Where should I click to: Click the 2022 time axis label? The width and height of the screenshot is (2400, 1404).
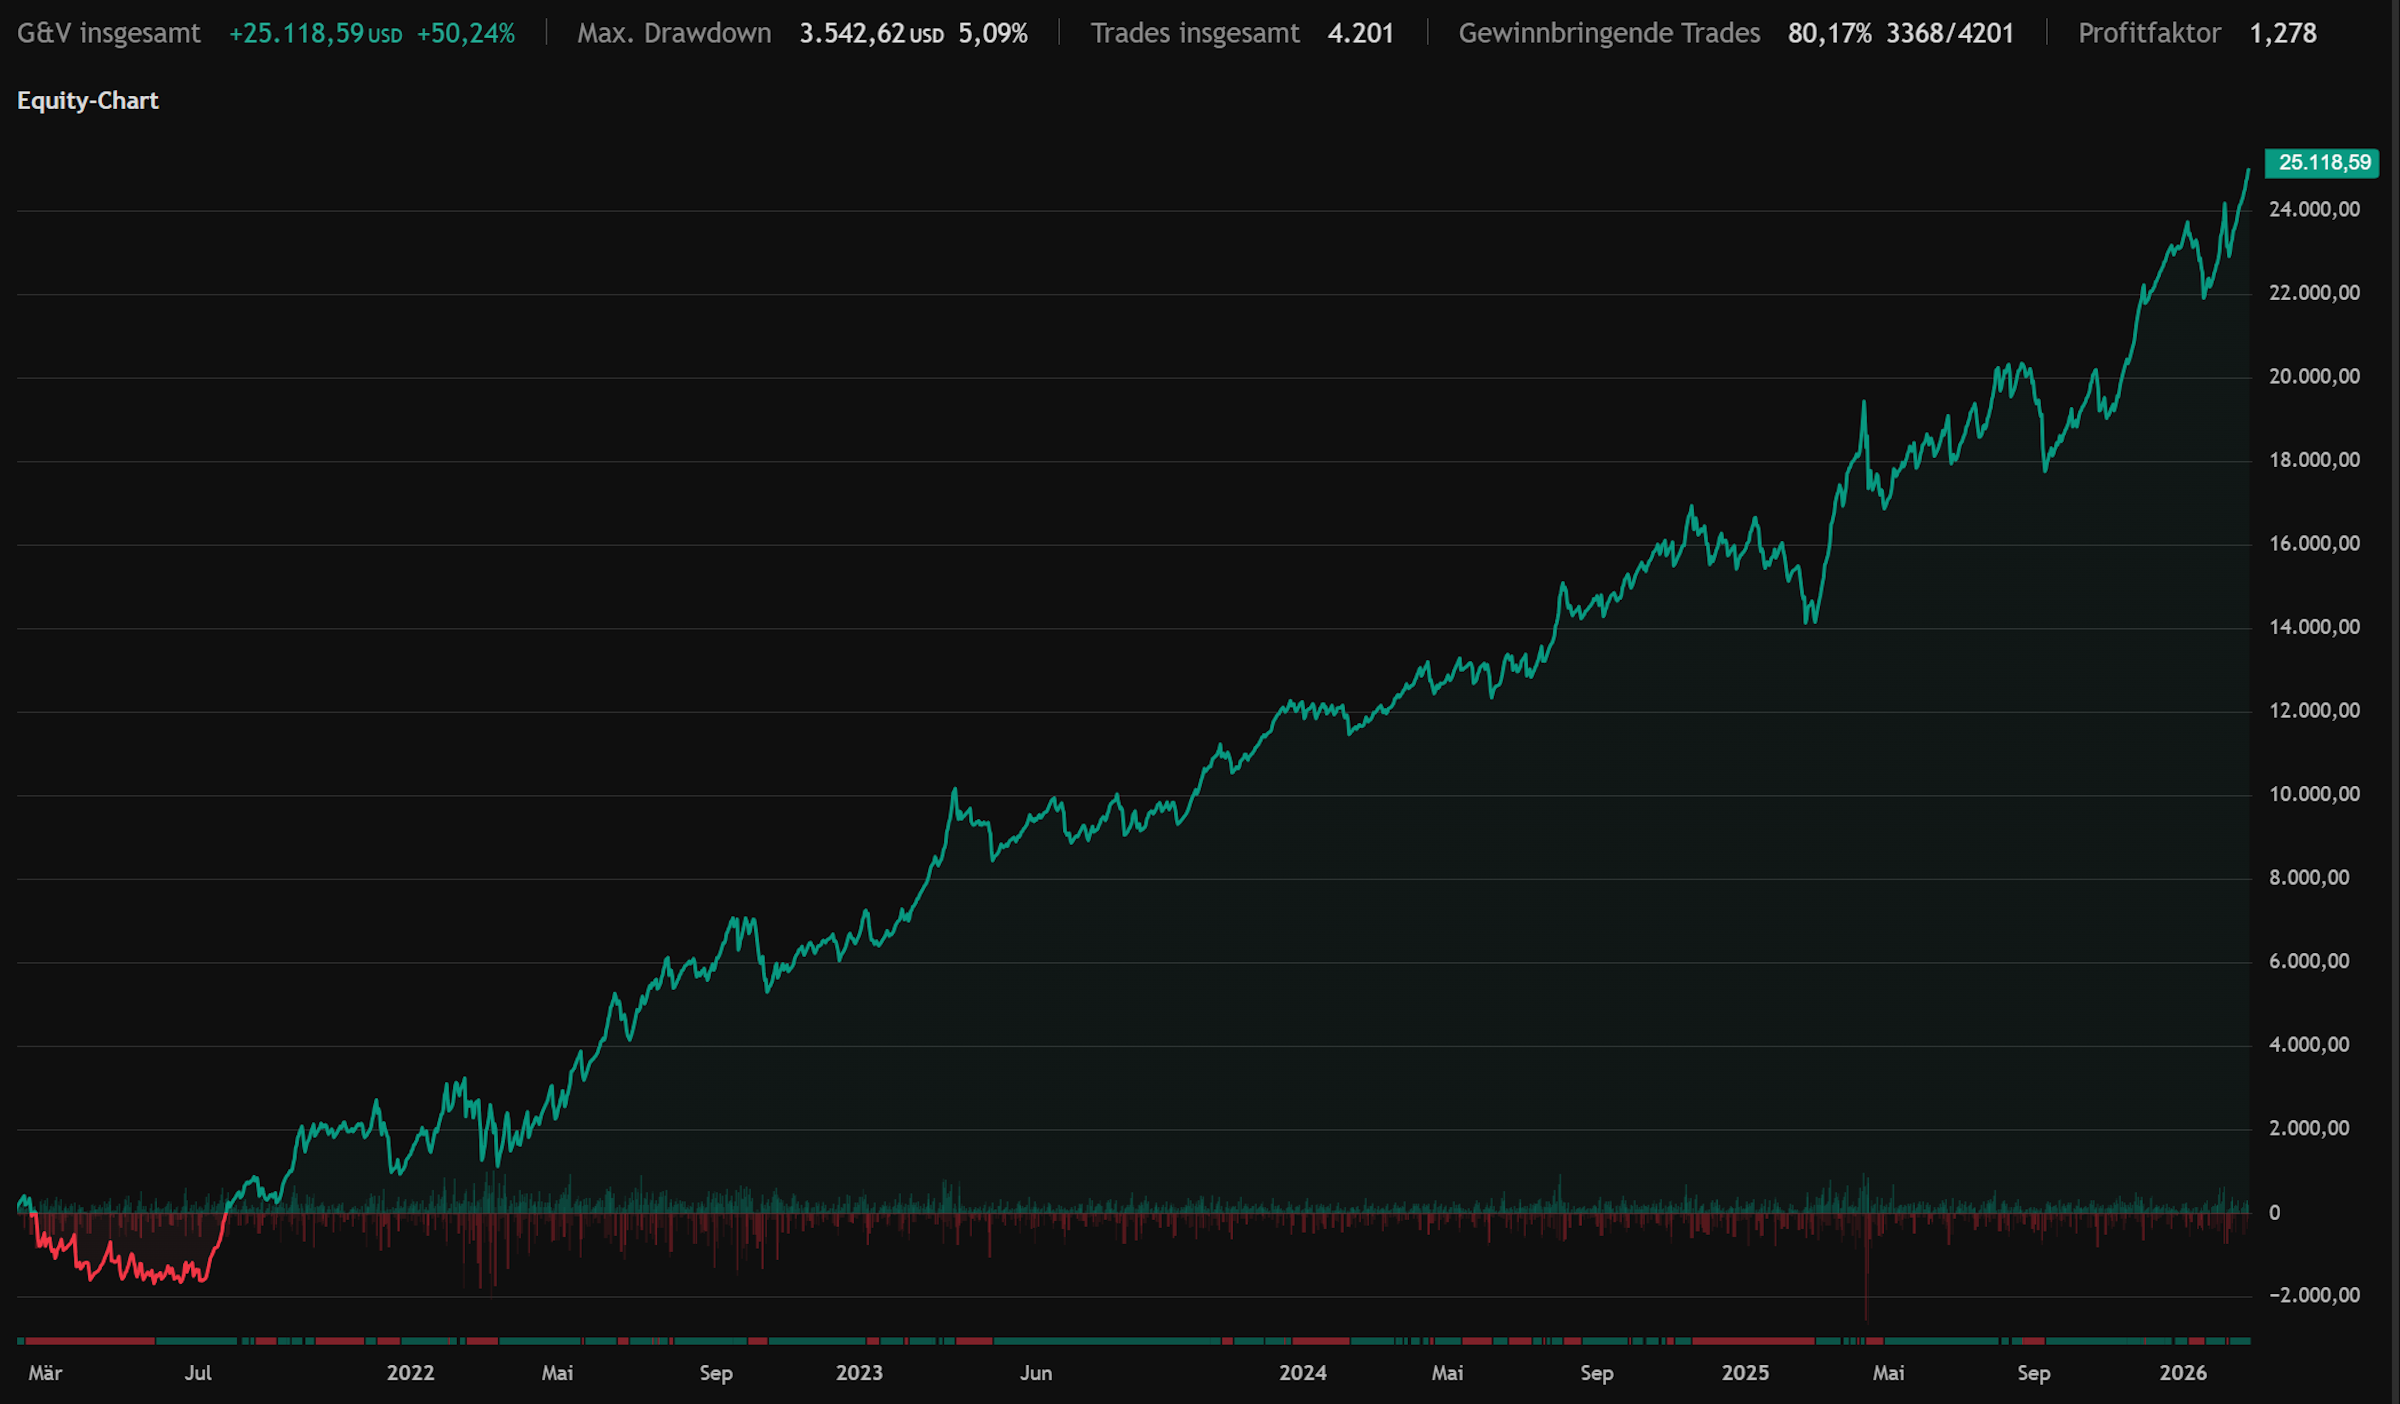411,1373
